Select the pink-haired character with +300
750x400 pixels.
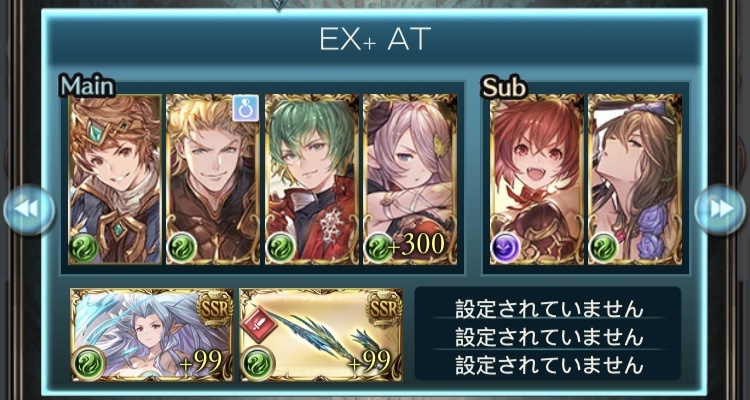pos(410,179)
